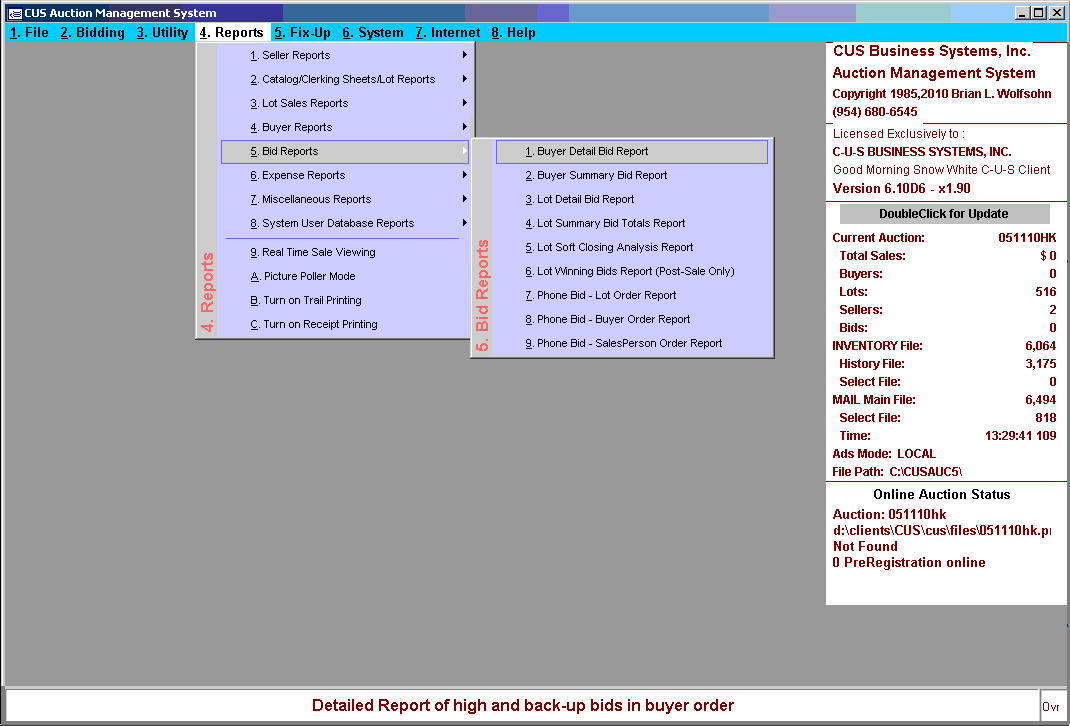
Task: Open Lot Summary Bid Totals Report
Action: [632, 223]
